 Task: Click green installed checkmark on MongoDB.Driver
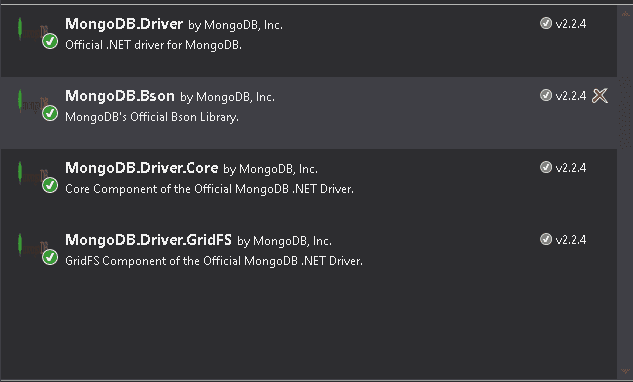click(x=50, y=41)
